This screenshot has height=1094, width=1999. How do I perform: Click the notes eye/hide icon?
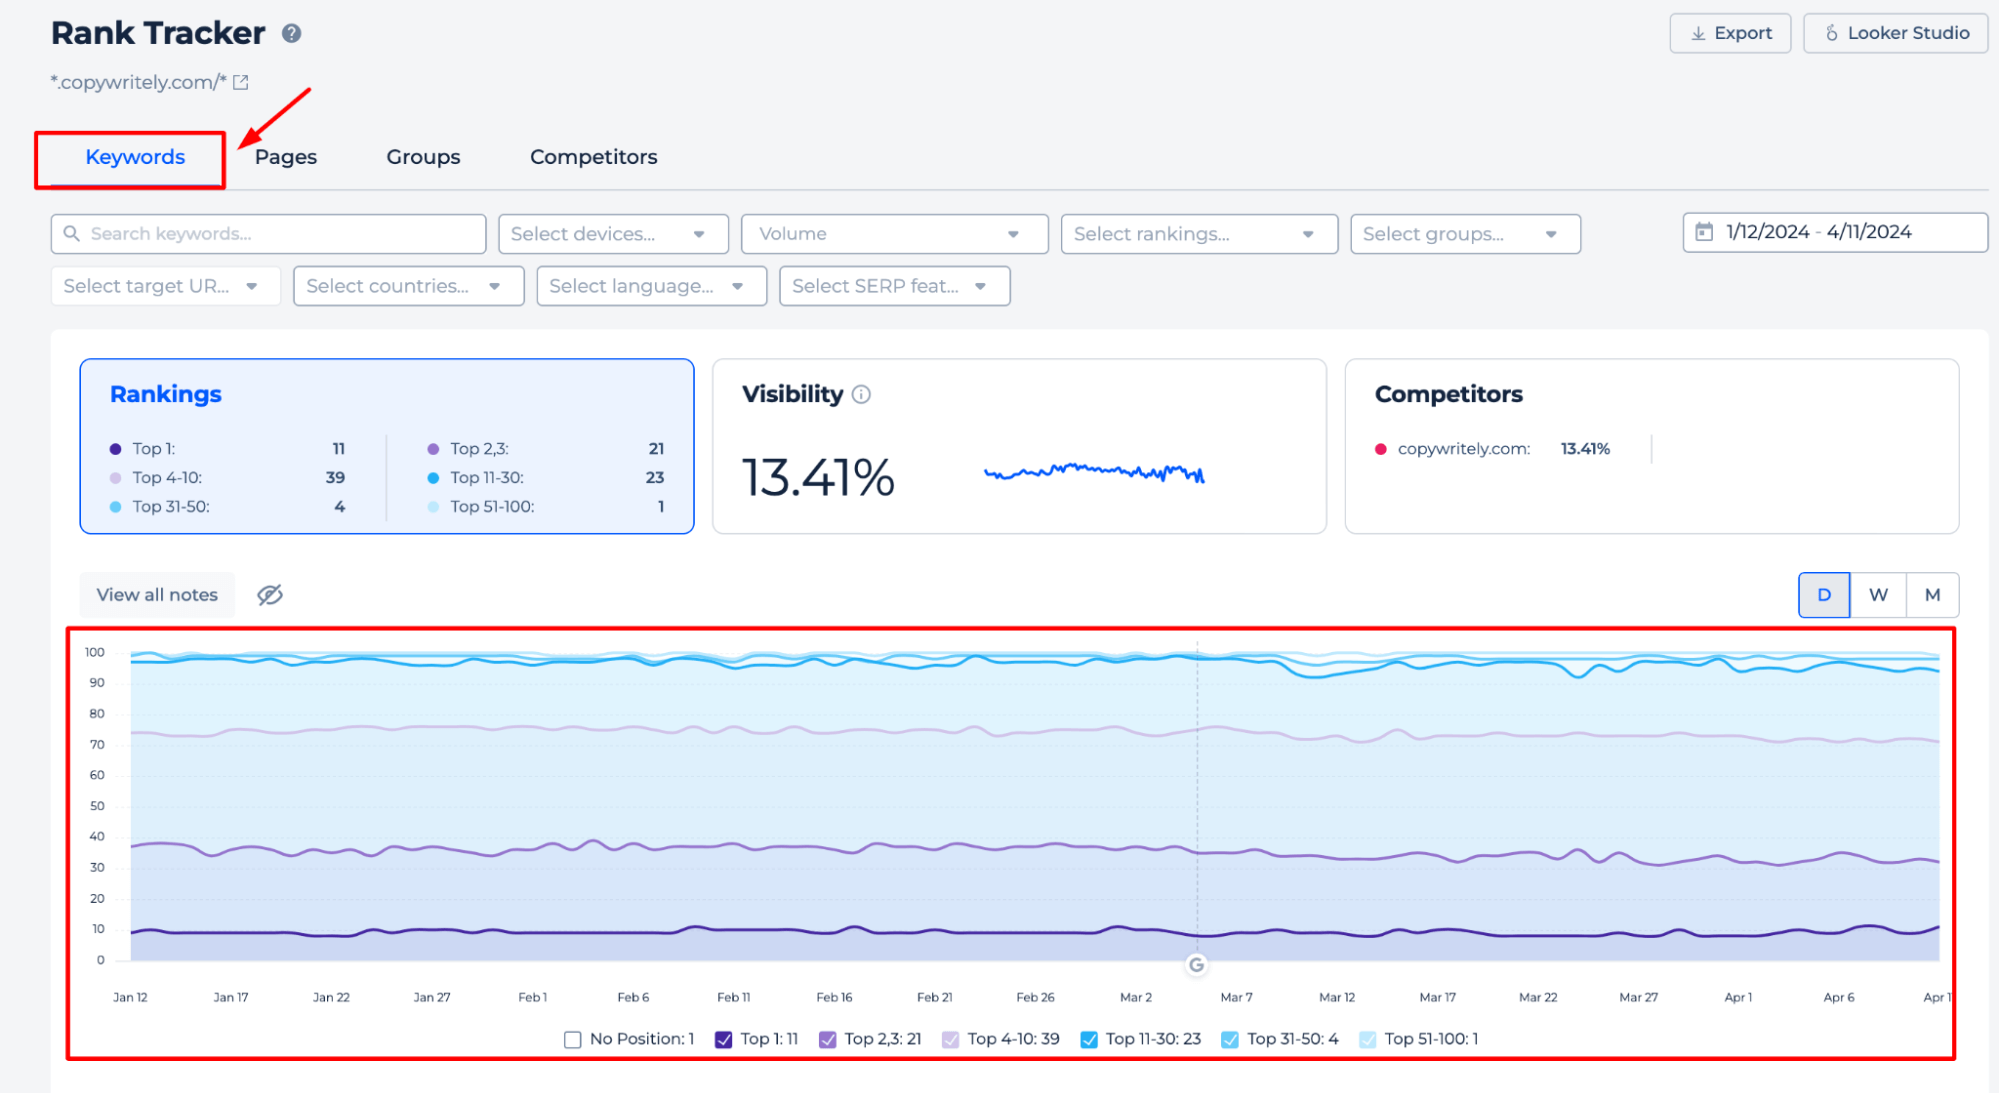[x=269, y=594]
